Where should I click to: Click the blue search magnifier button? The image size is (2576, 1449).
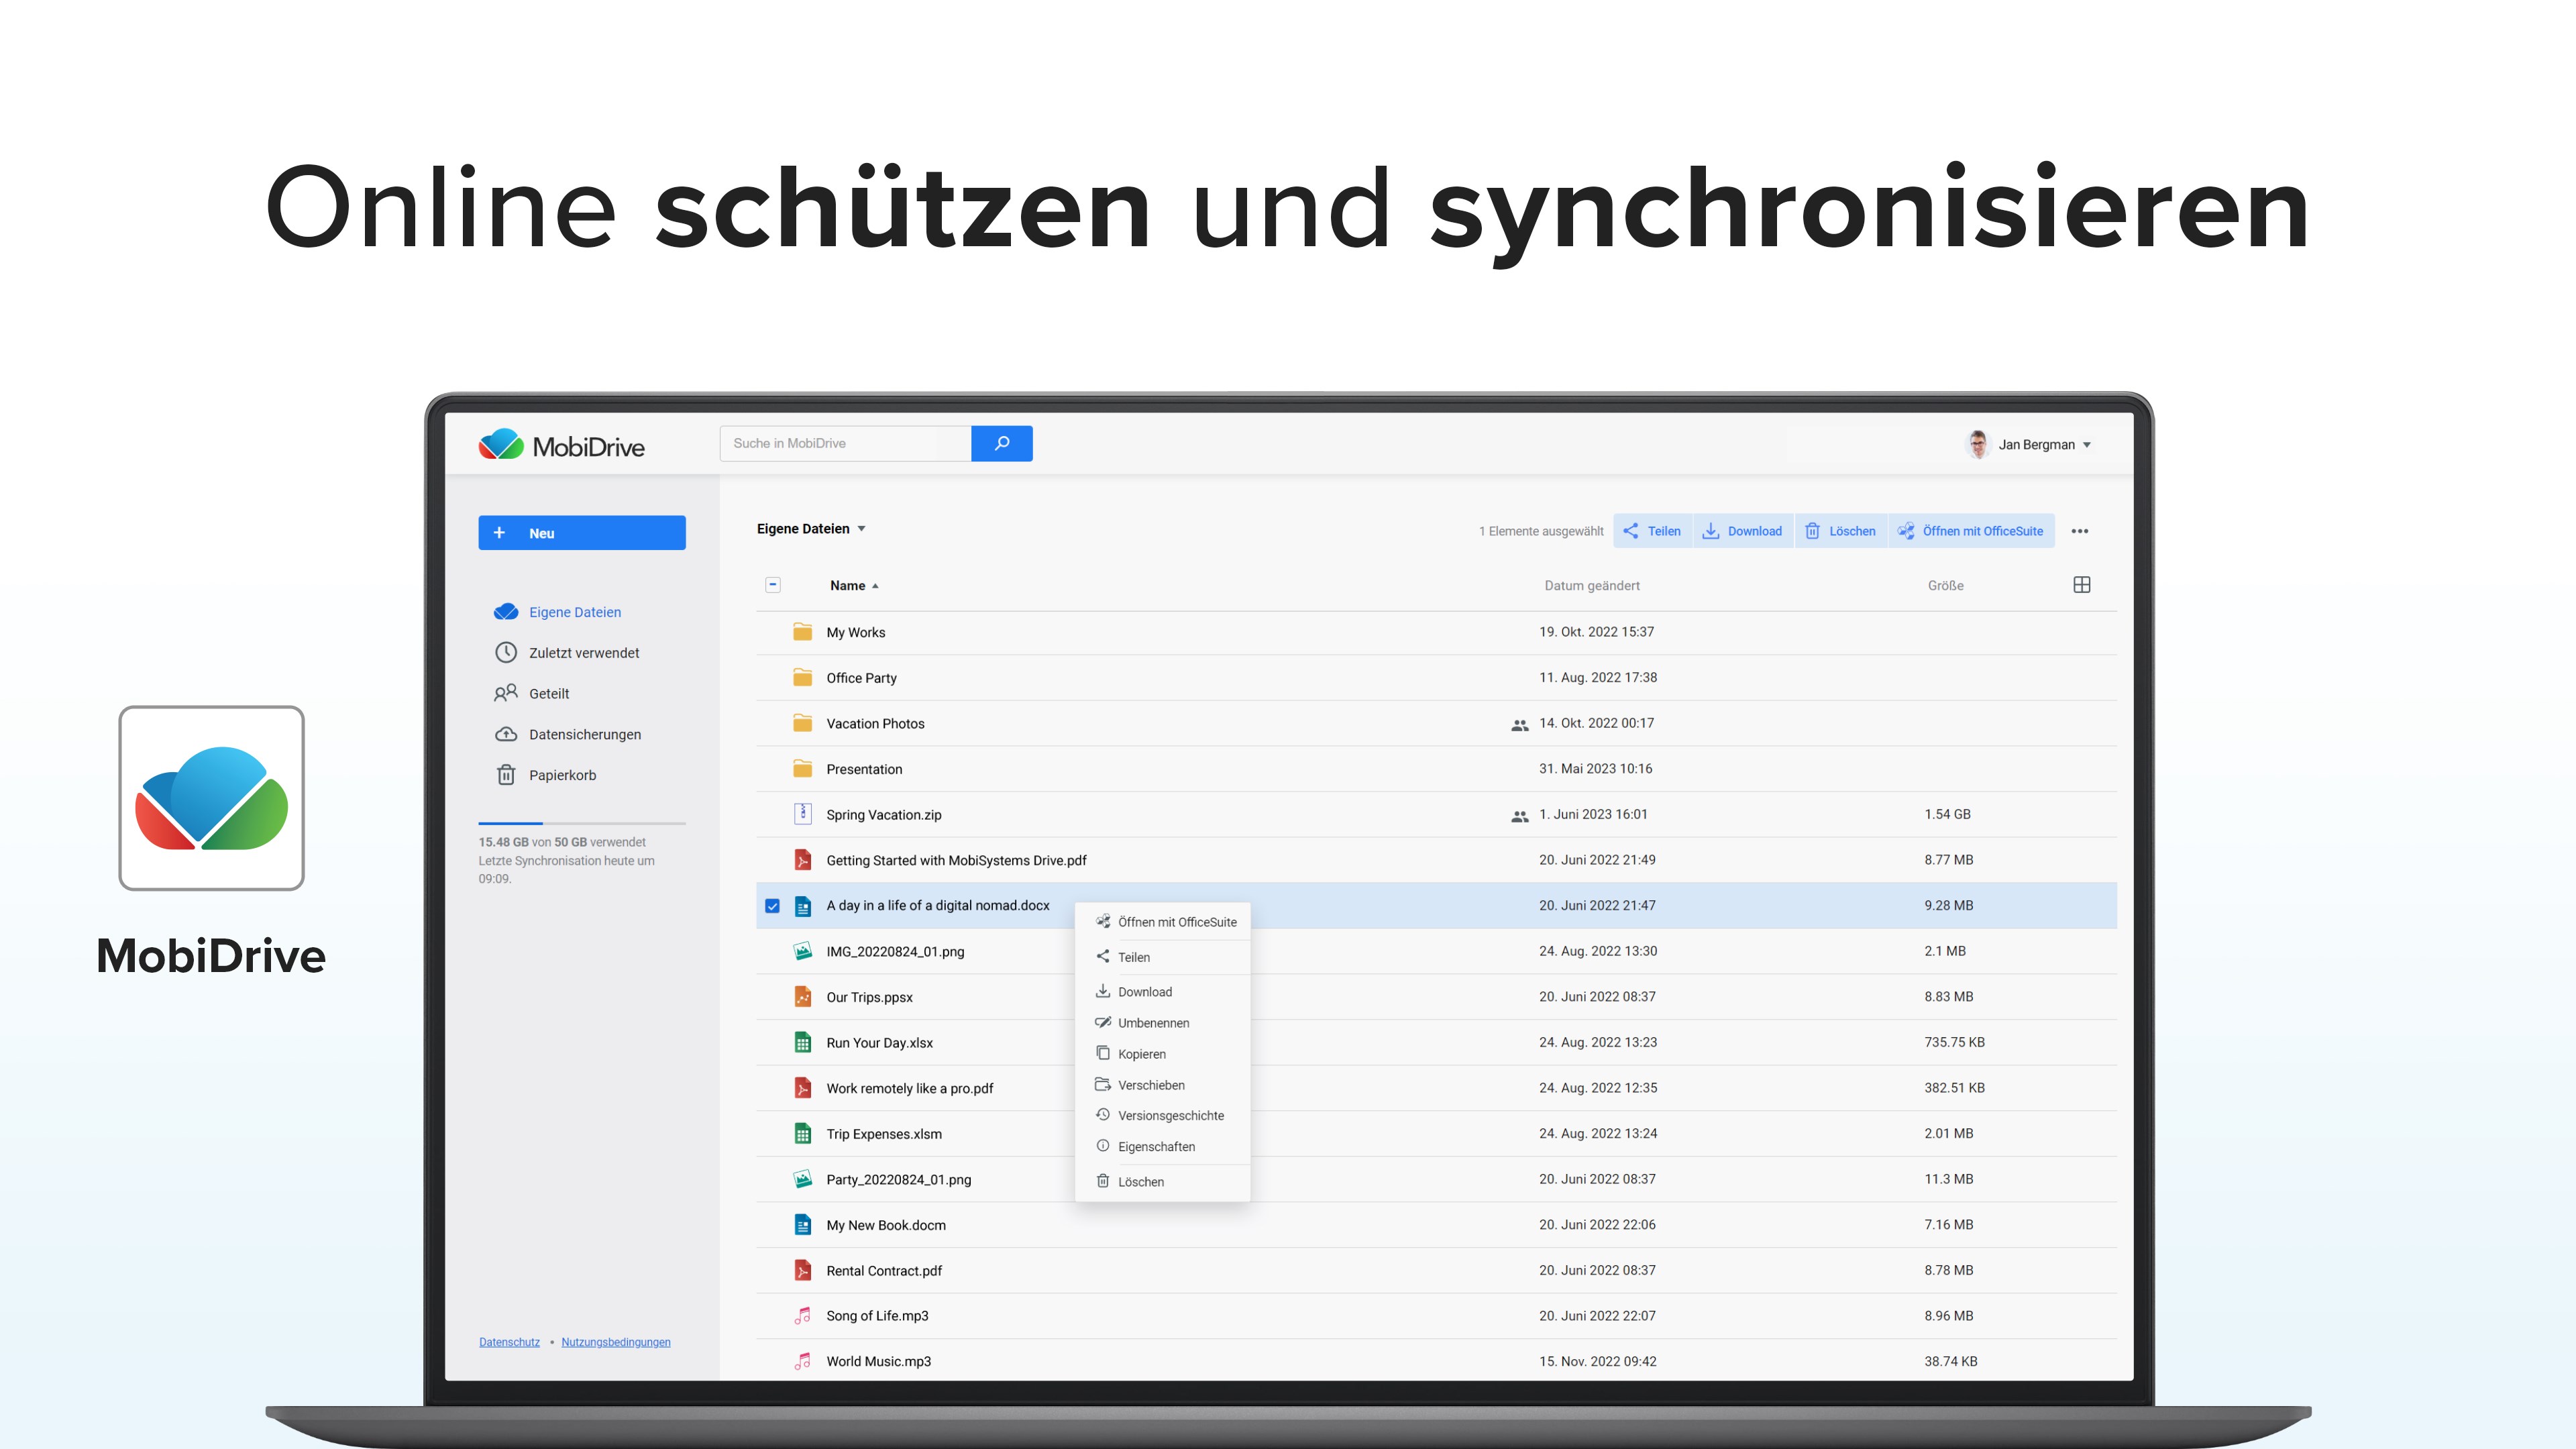[x=1001, y=443]
